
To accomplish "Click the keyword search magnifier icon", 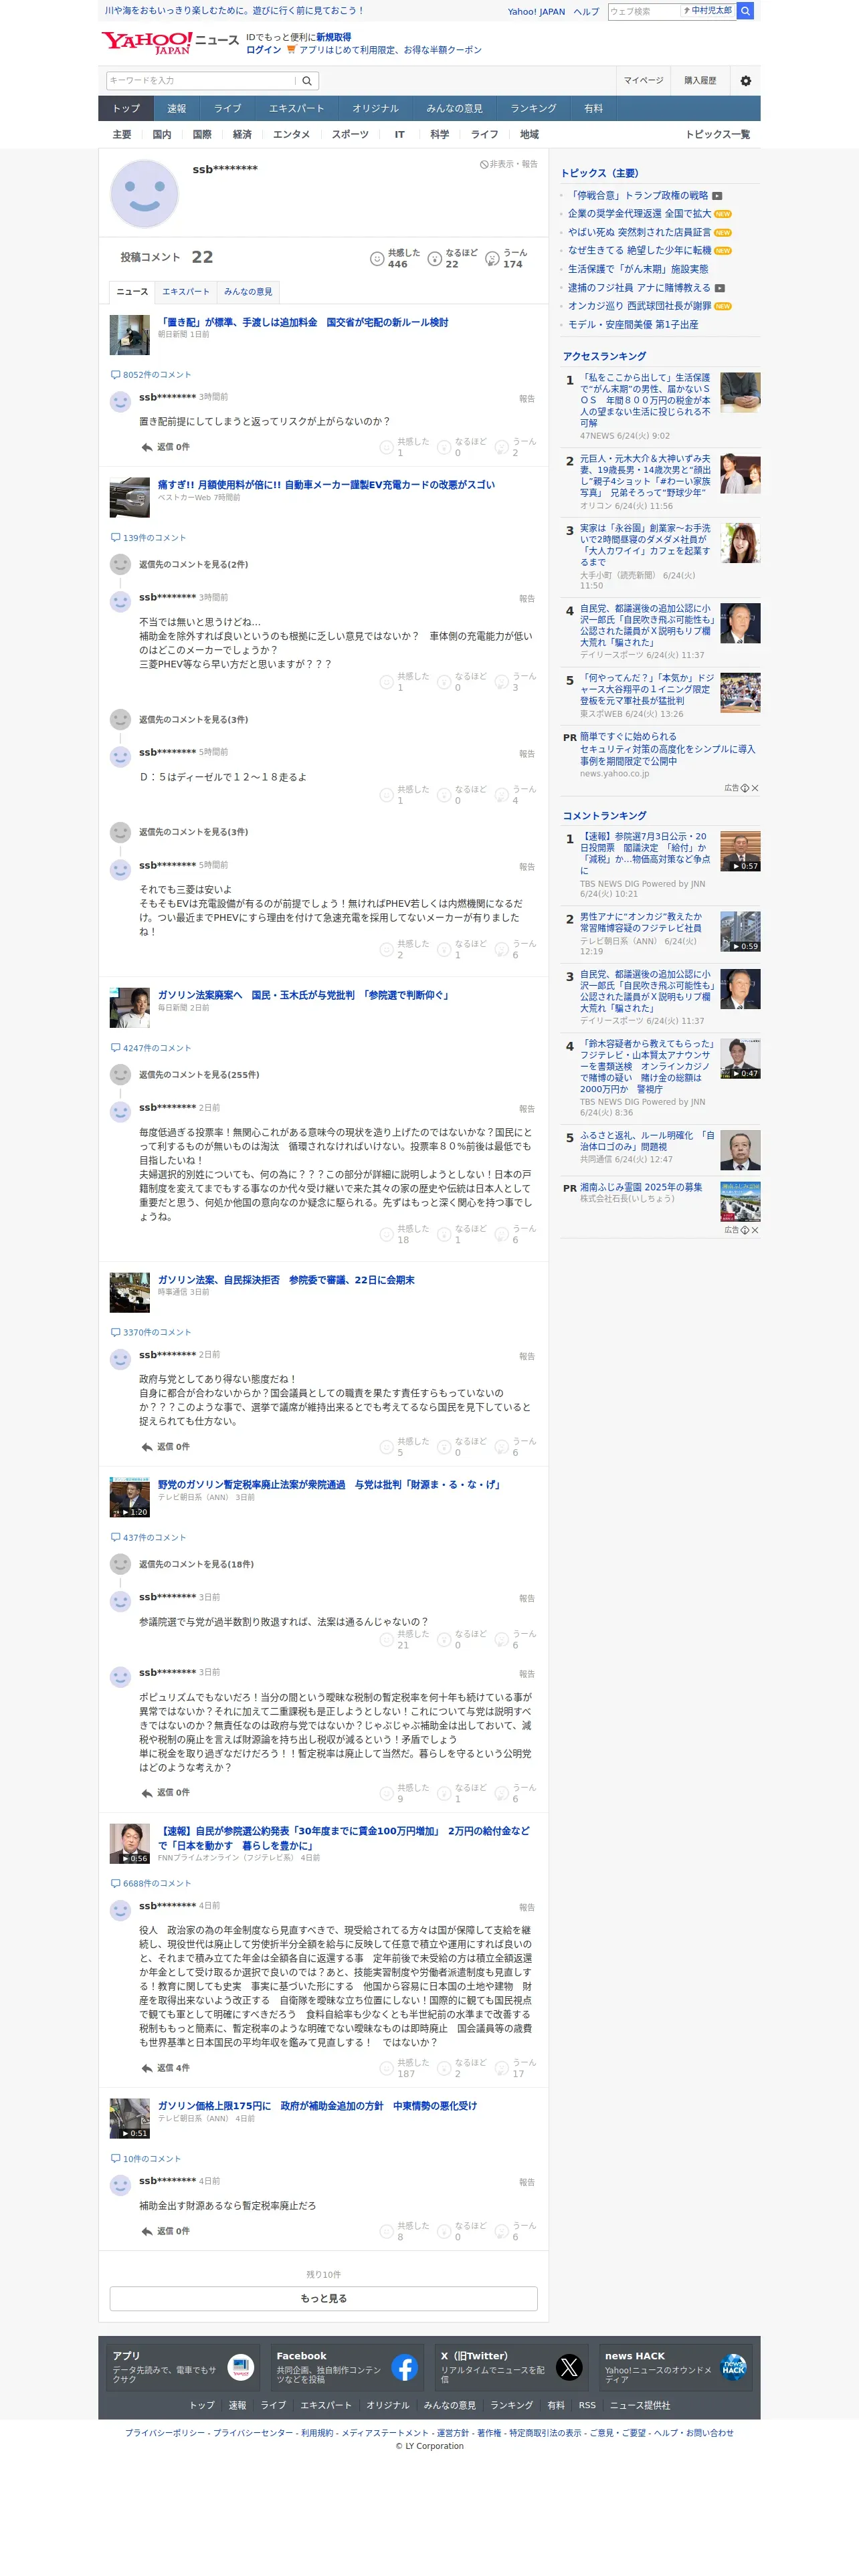I will coord(307,81).
